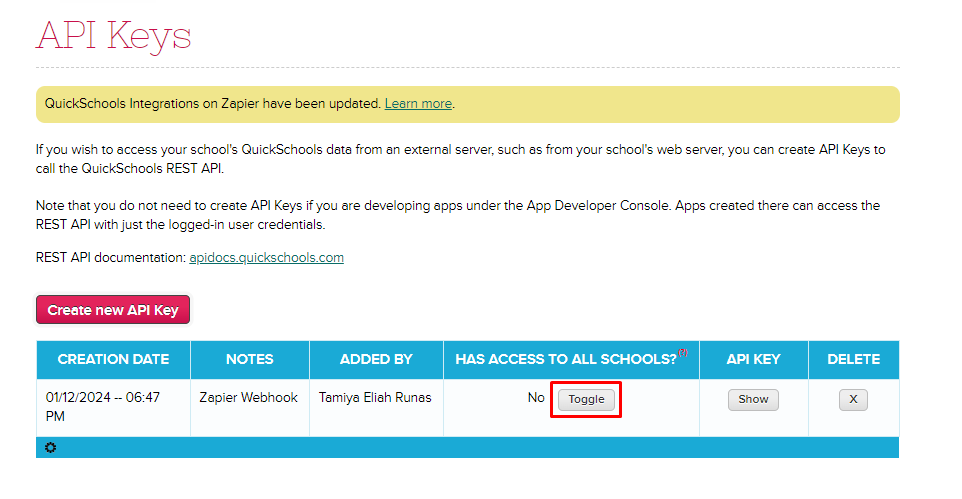Click the API Keys page heading

point(114,36)
